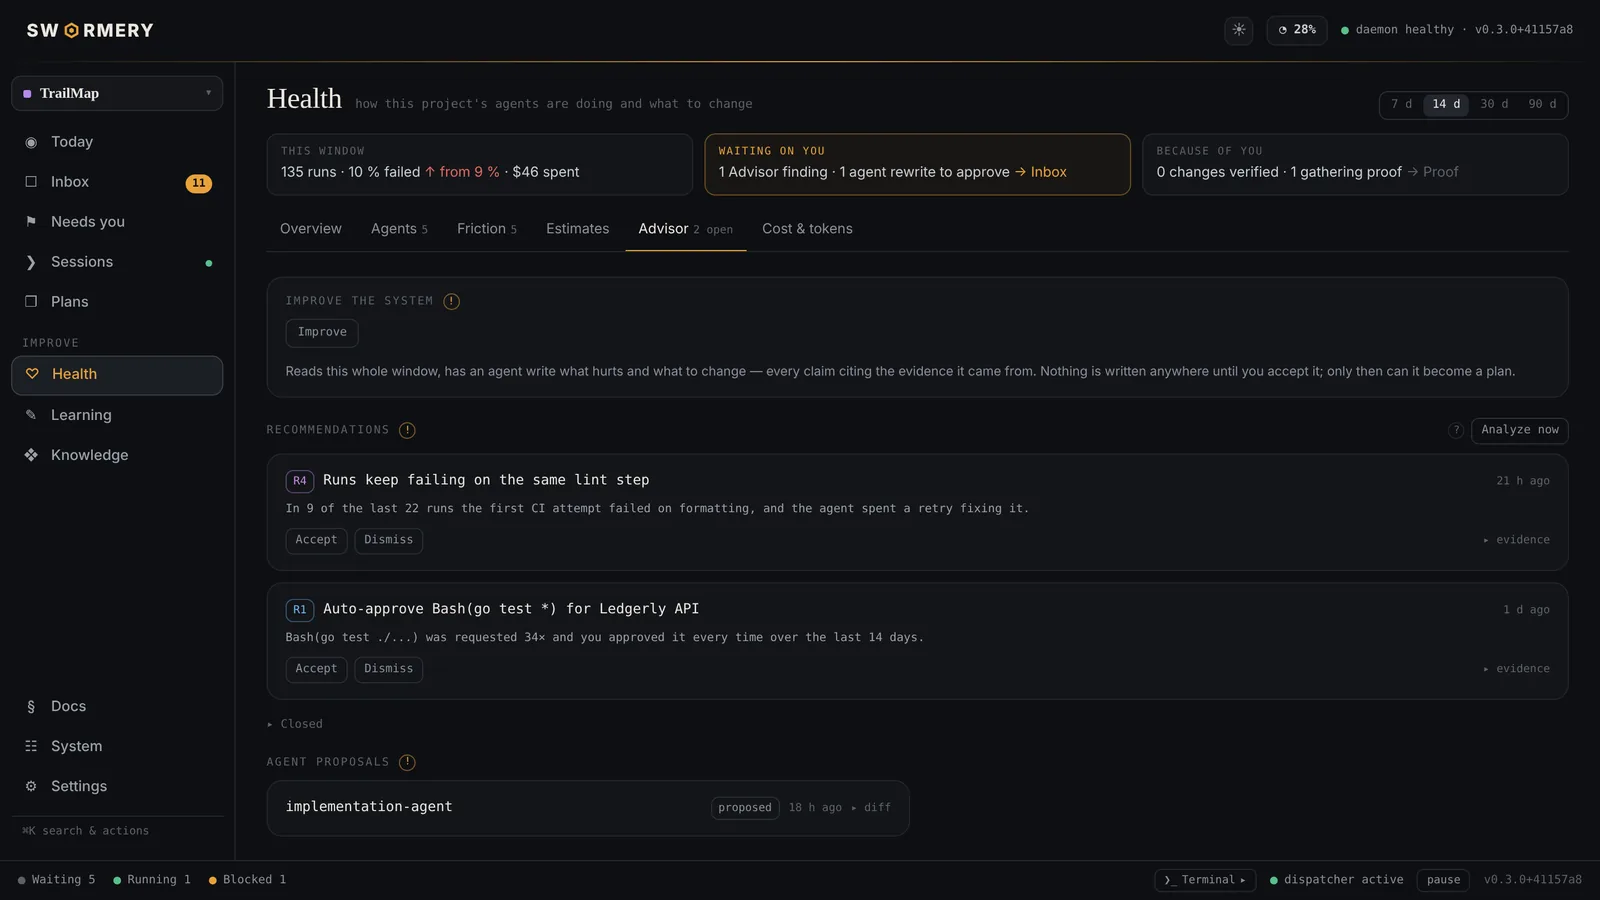
Task: Expand evidence for lint step recommendation
Action: 1516,540
